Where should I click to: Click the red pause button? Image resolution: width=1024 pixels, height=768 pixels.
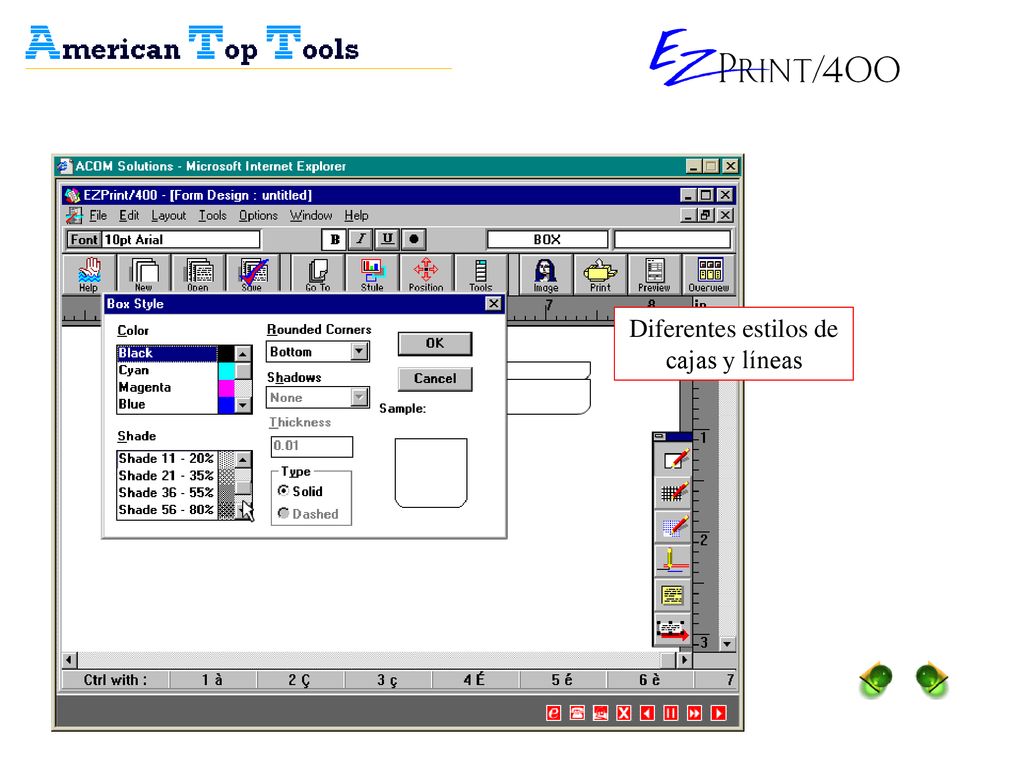point(671,712)
